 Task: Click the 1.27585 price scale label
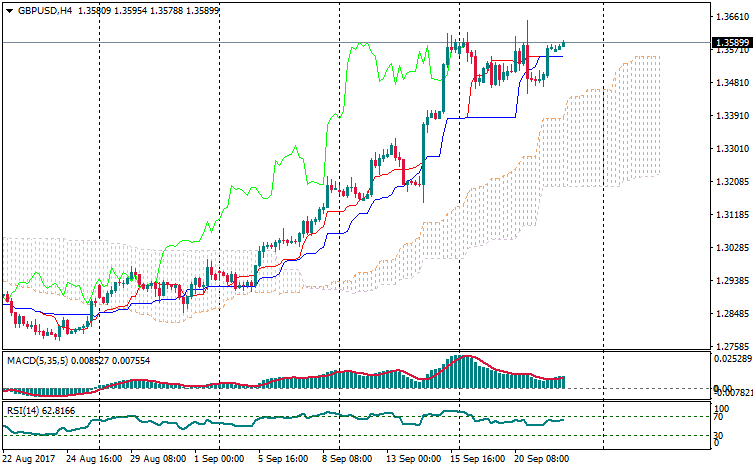coord(729,346)
